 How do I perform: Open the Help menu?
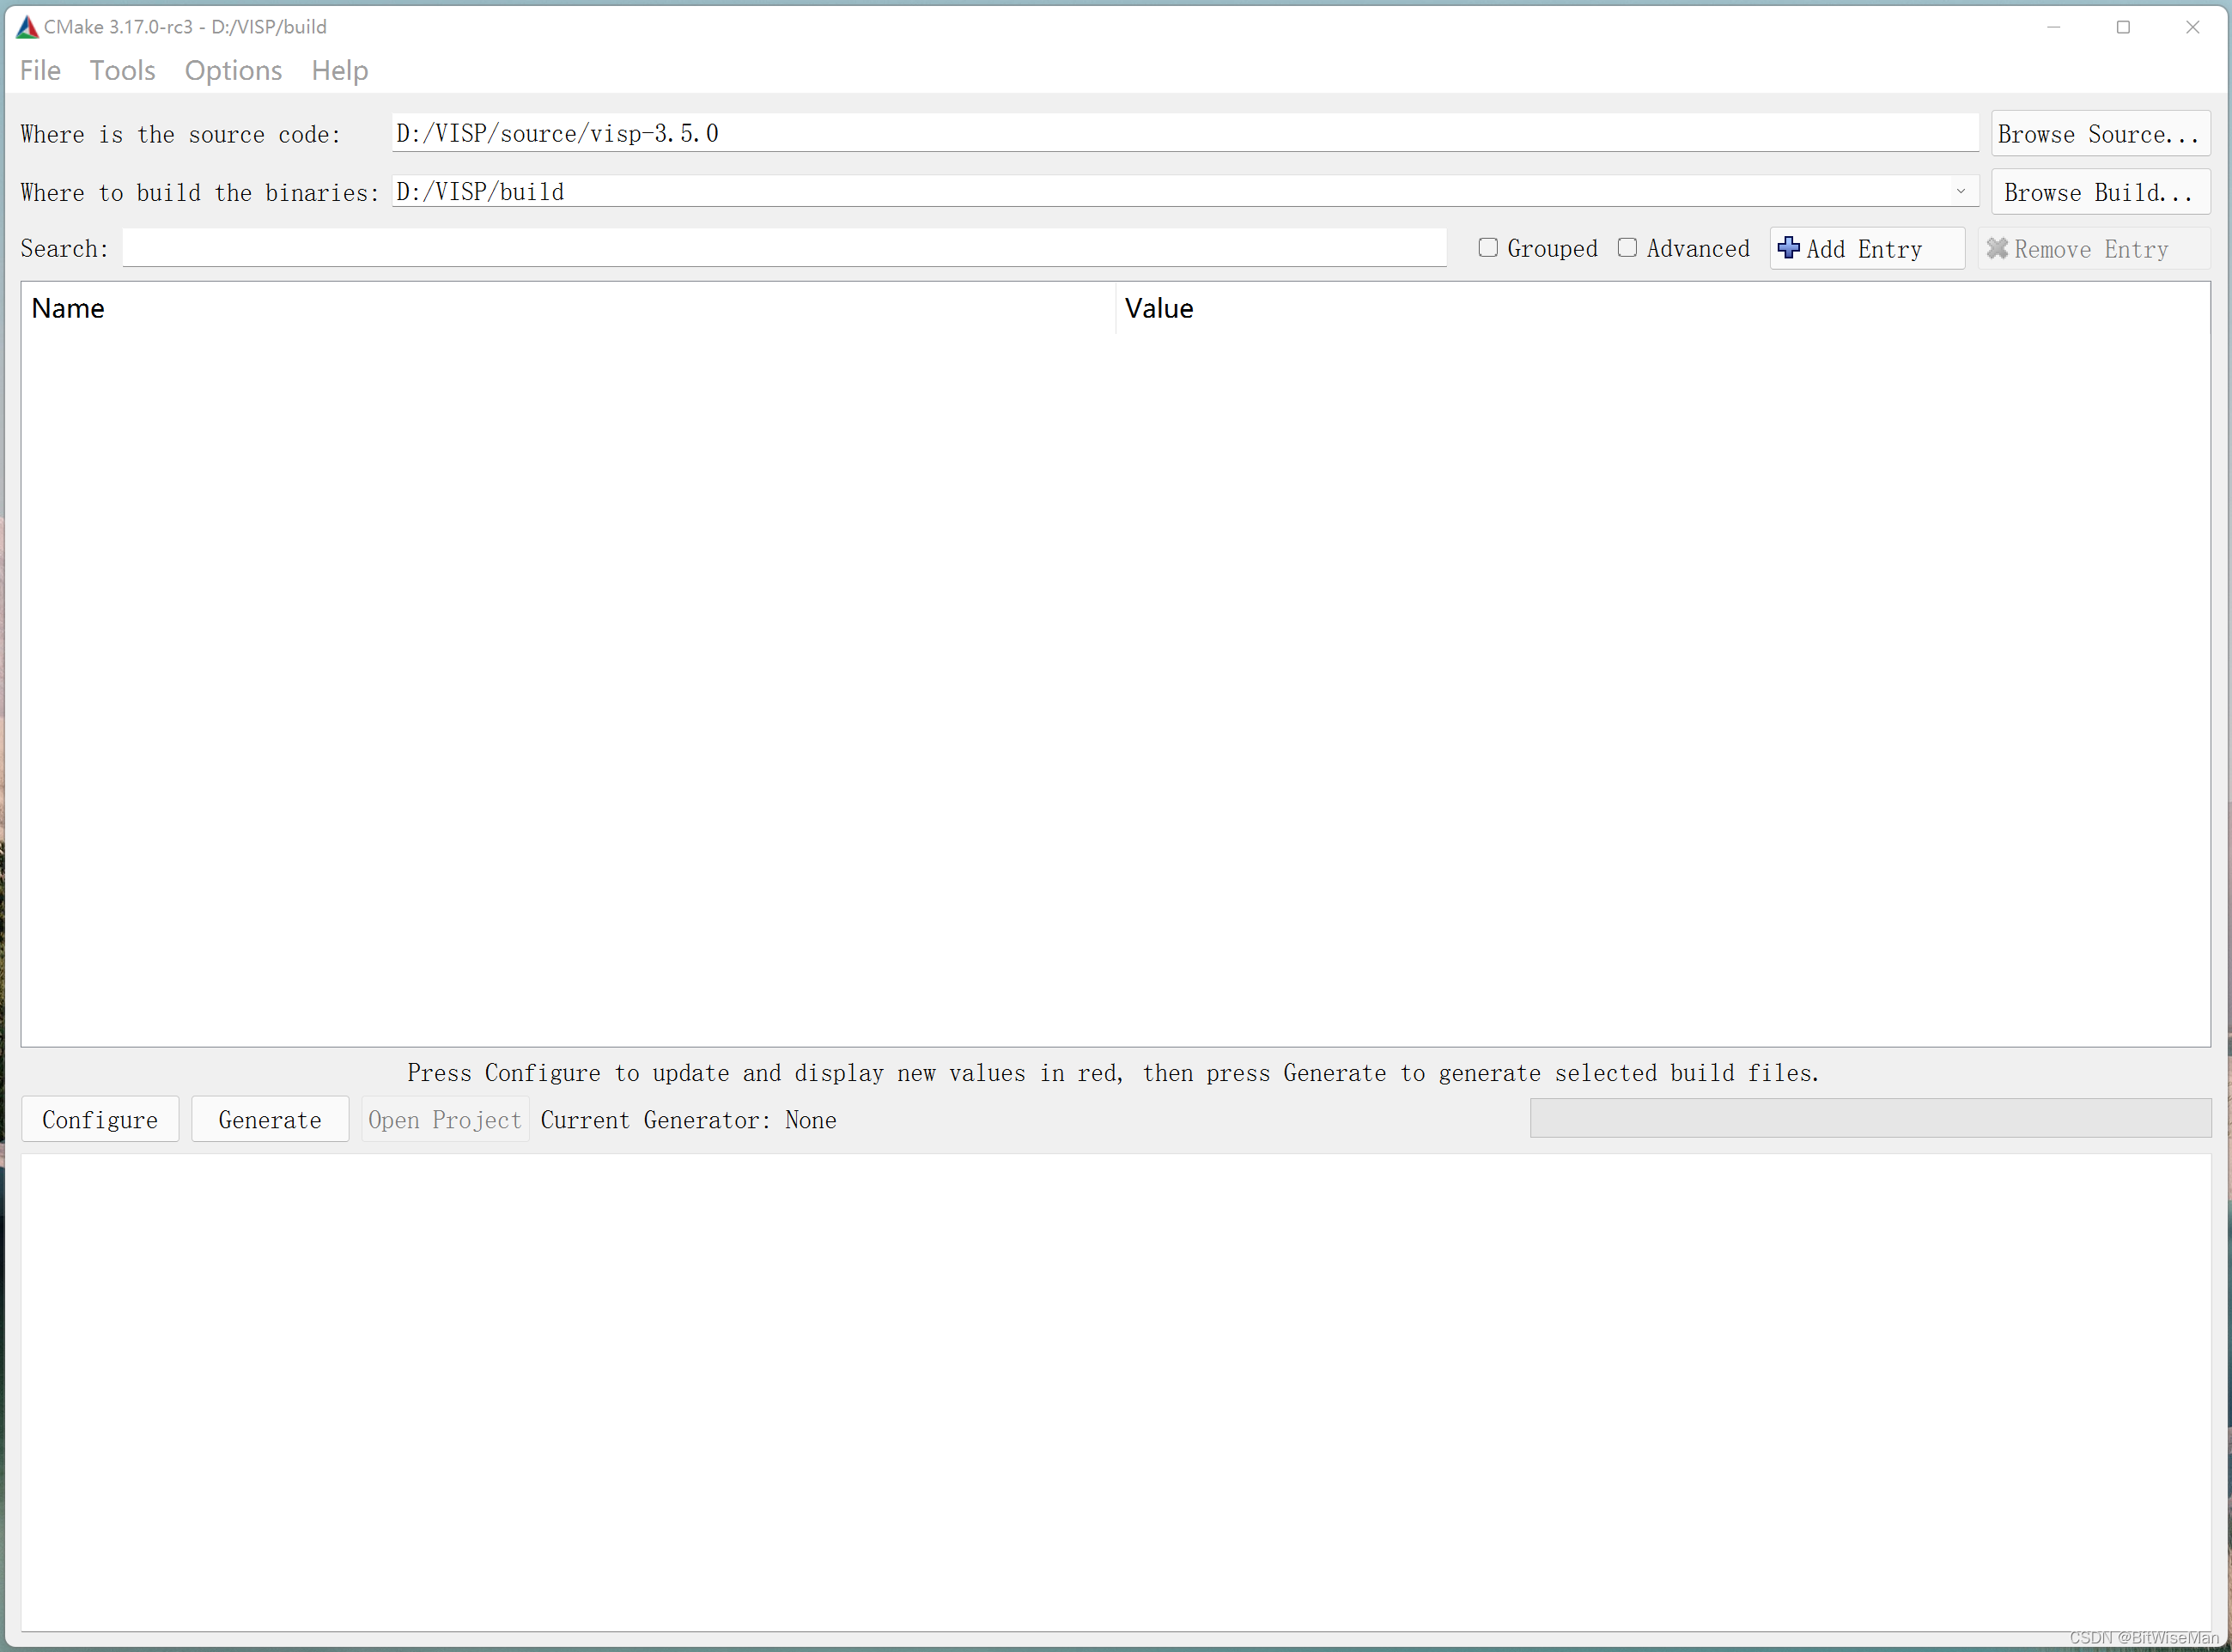[339, 70]
